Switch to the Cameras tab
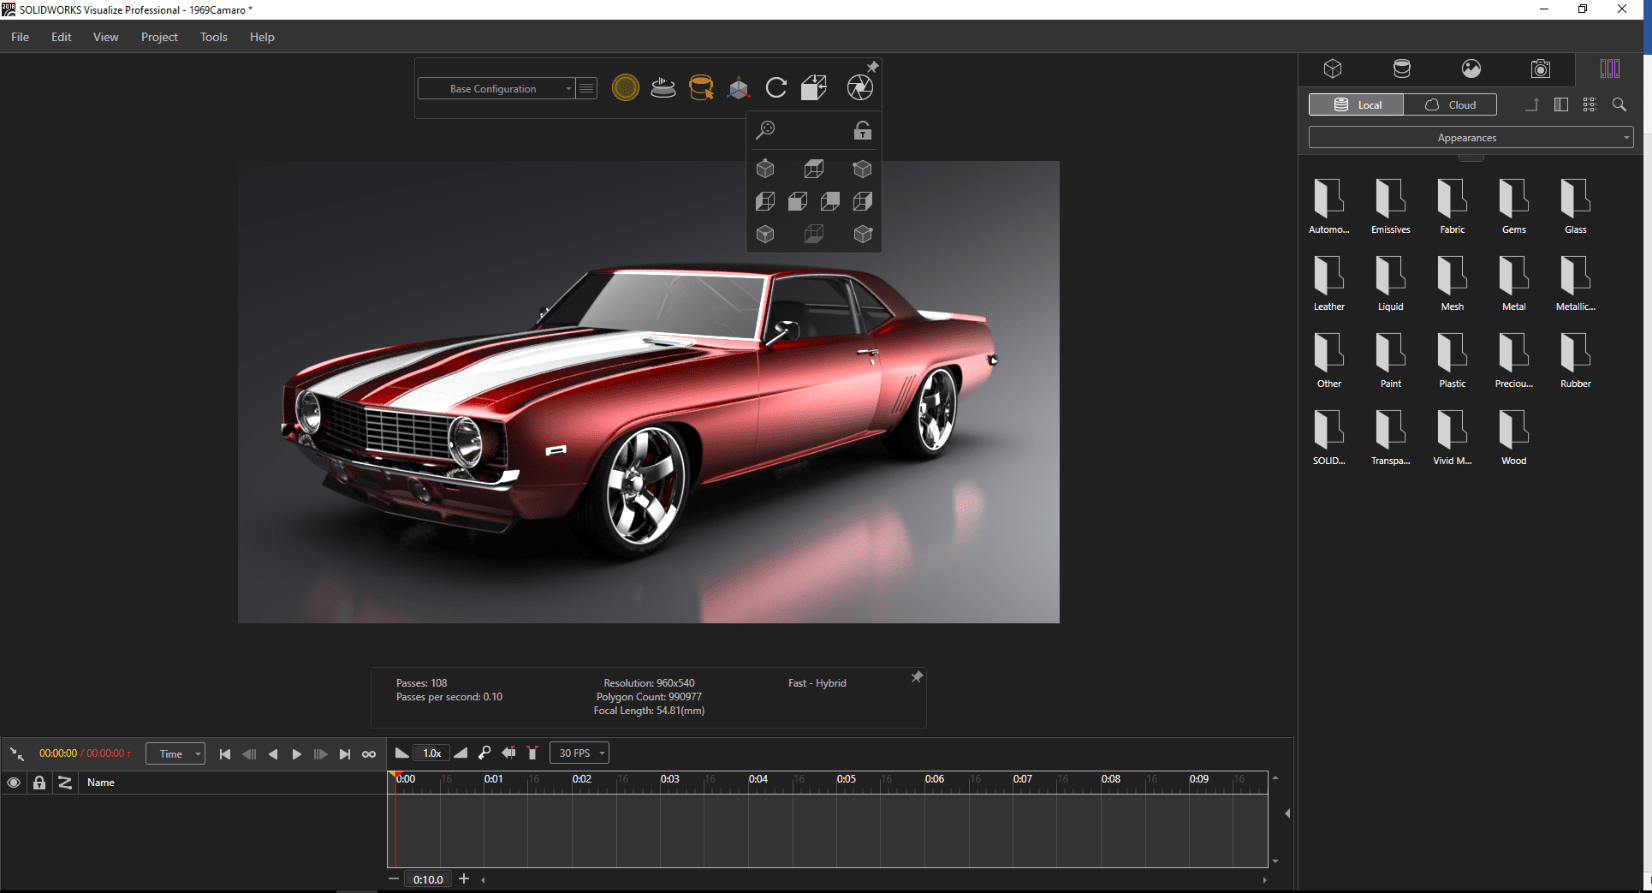This screenshot has height=893, width=1652. [x=1540, y=68]
